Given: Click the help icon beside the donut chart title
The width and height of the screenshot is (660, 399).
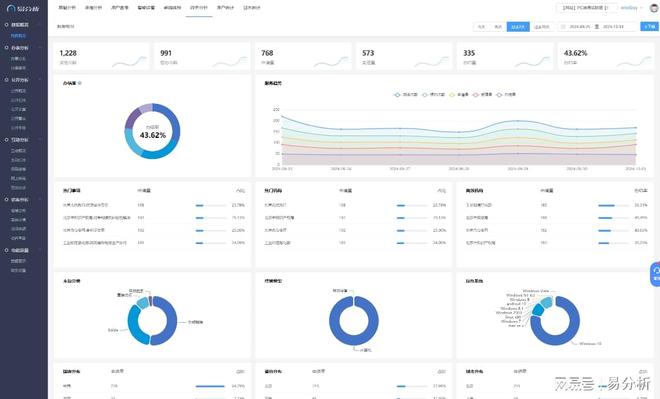Looking at the screenshot, I should 80,83.
